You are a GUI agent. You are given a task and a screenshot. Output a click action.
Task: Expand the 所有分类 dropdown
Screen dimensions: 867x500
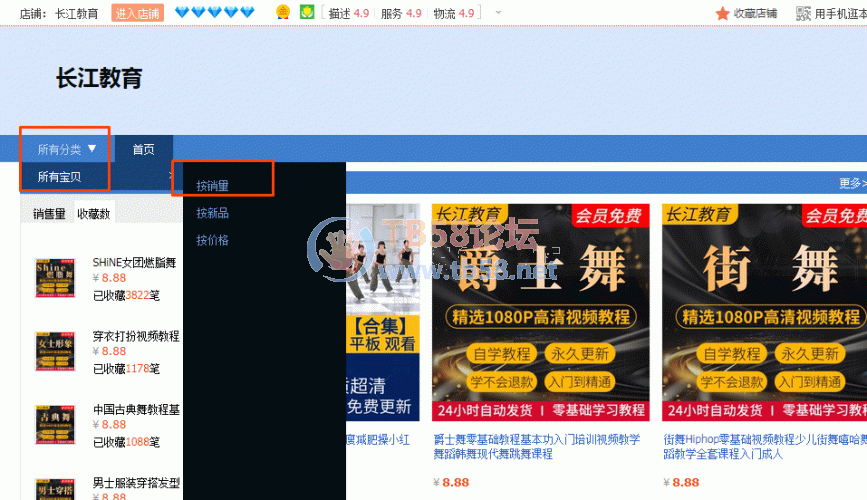pyautogui.click(x=67, y=150)
